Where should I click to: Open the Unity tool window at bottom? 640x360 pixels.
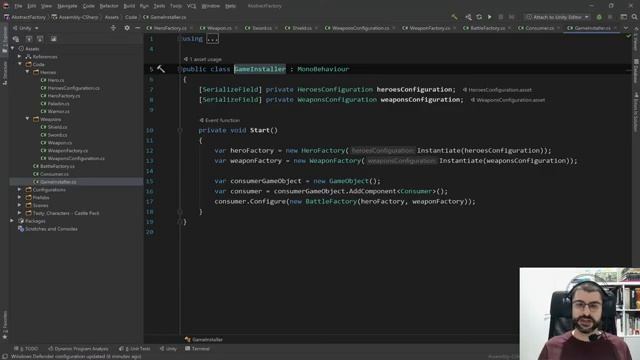[168, 349]
